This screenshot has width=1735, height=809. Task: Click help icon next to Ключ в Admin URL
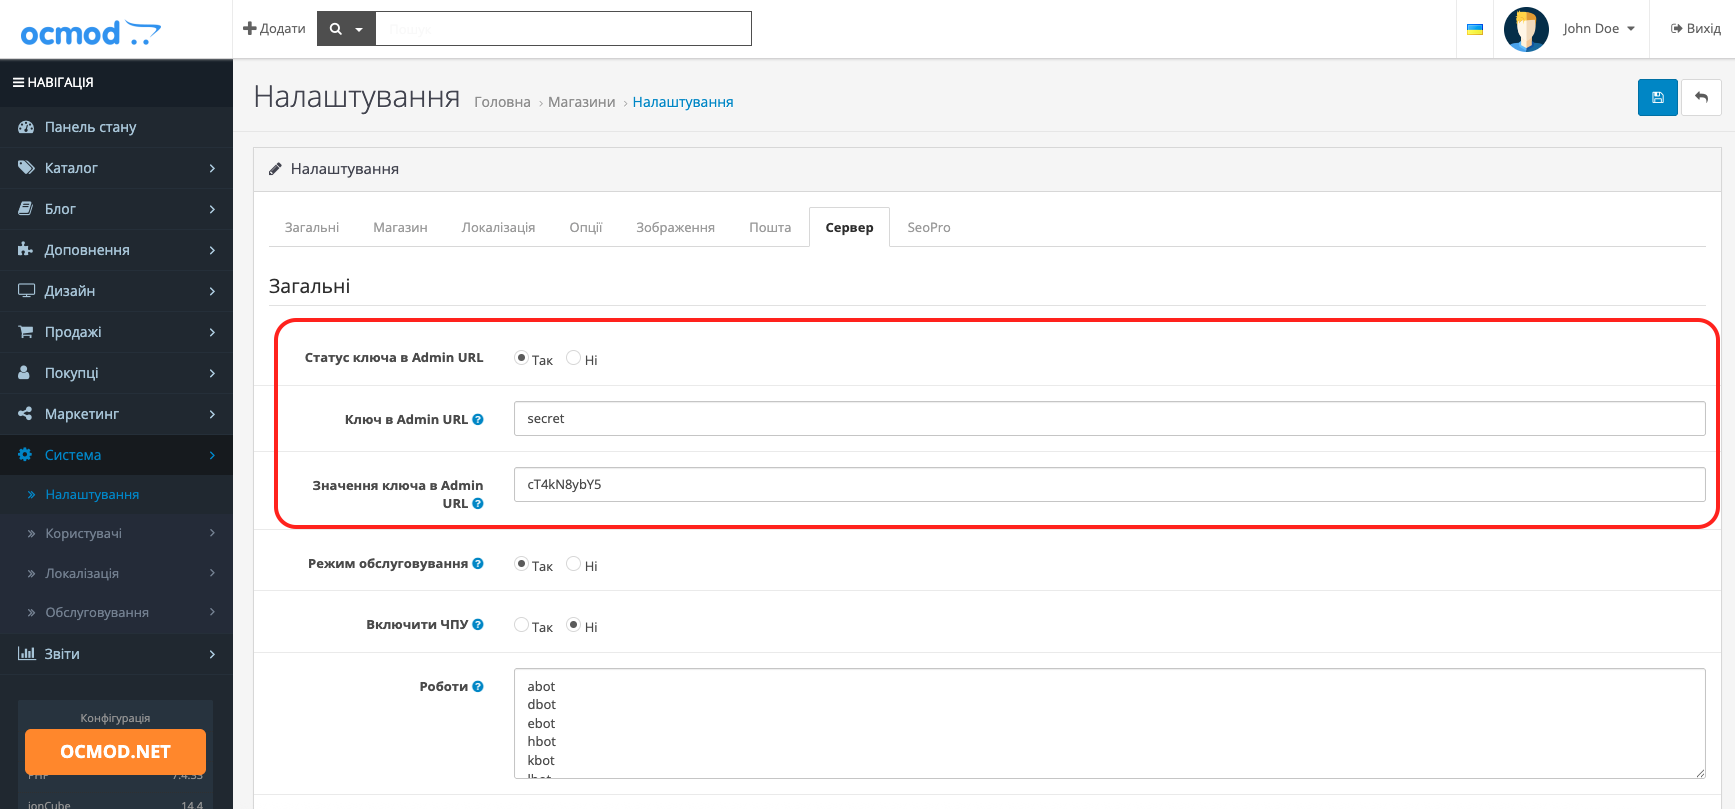[478, 420]
